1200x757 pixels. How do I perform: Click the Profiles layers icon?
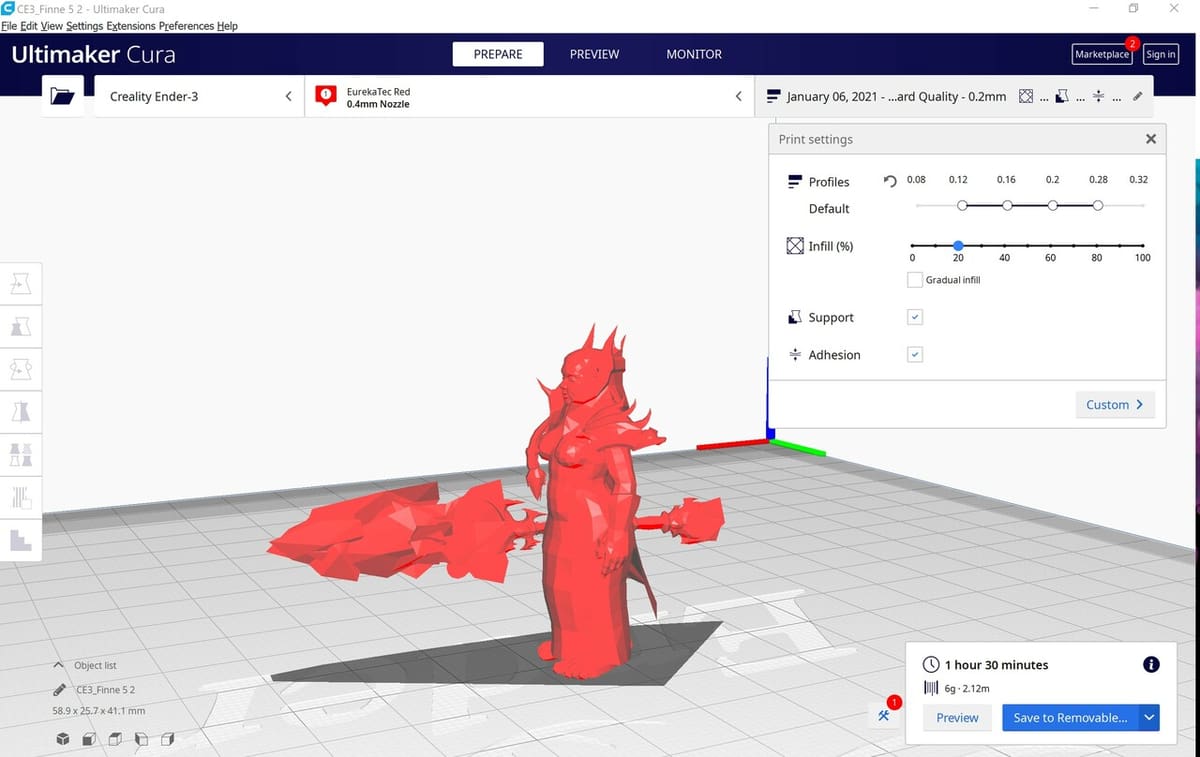(x=795, y=182)
